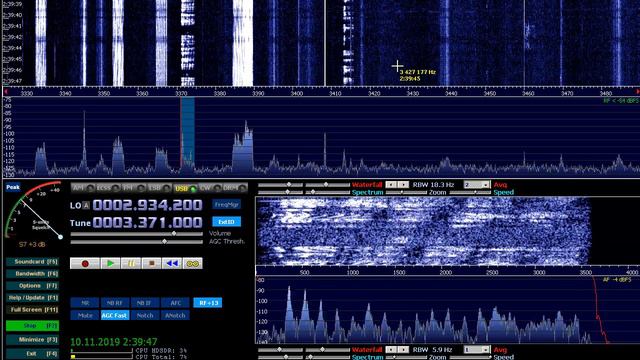The image size is (640, 360).
Task: Click the red right arrow on RF frequency scale
Action: [x=637, y=91]
